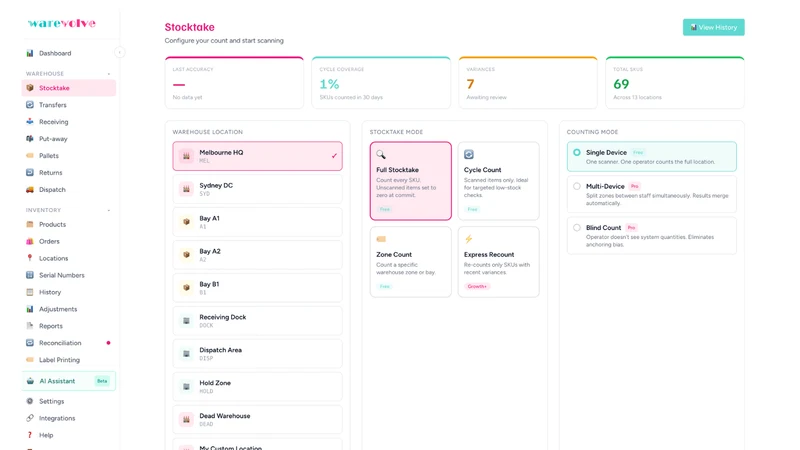Select Dispatch Area location row
800x450 pixels.
(x=258, y=354)
